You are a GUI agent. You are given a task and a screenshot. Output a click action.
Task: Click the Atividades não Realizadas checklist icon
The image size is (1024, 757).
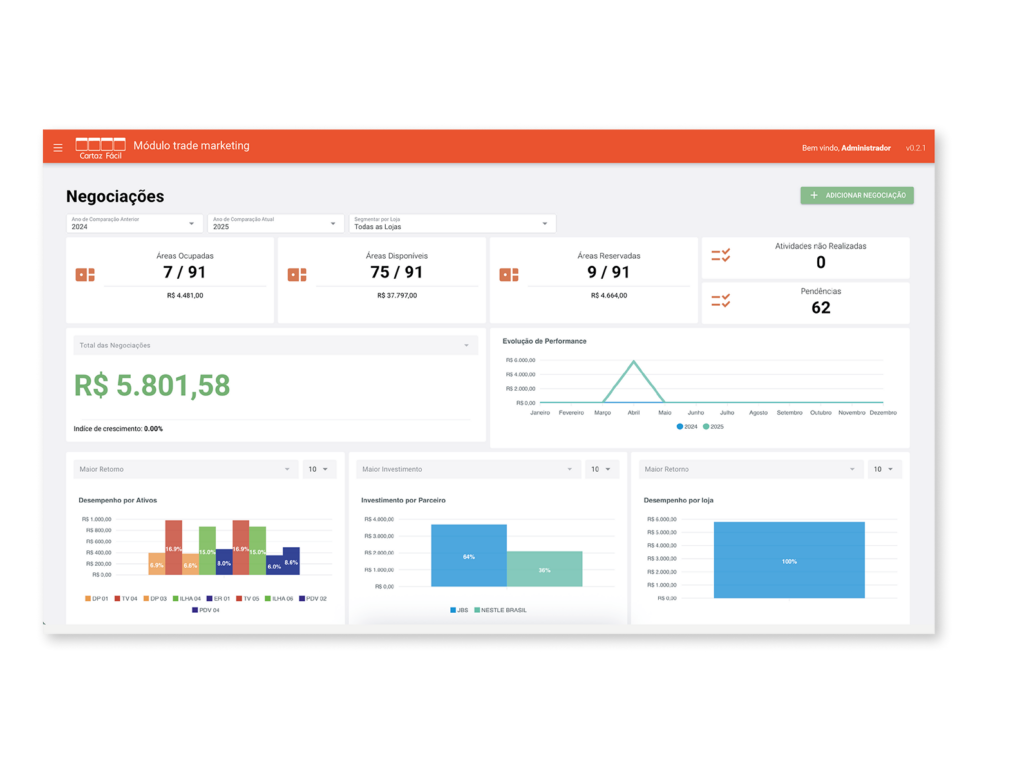(x=720, y=256)
